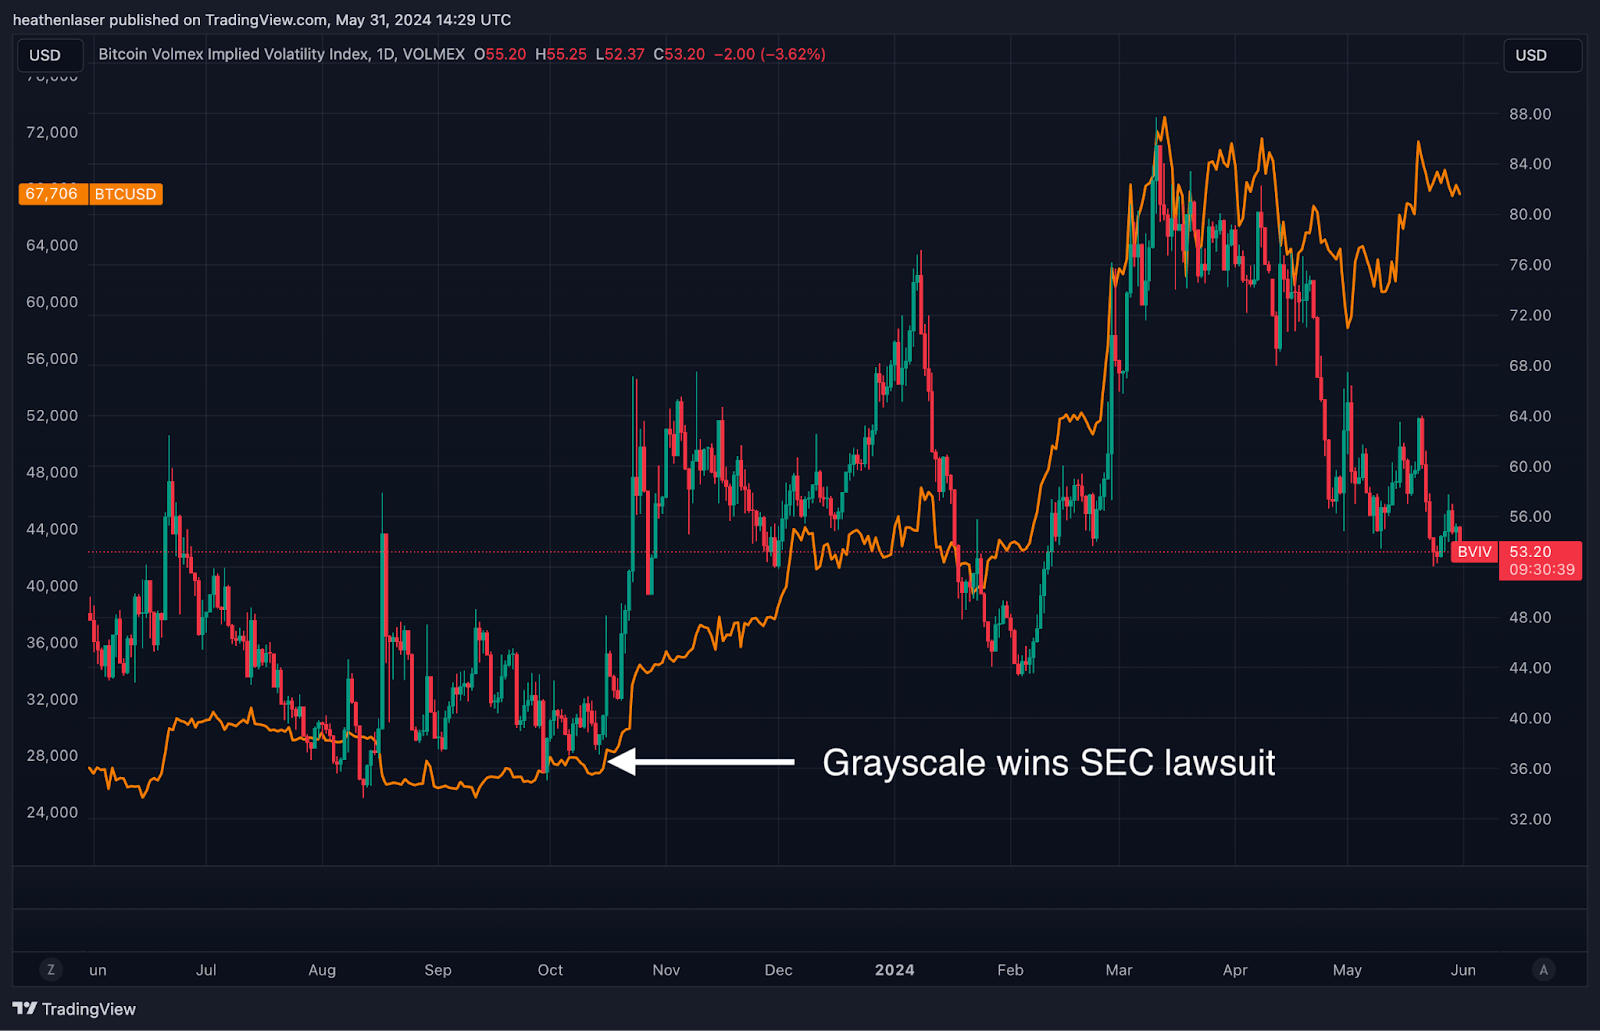Click the Jul label on time axis

tap(206, 970)
